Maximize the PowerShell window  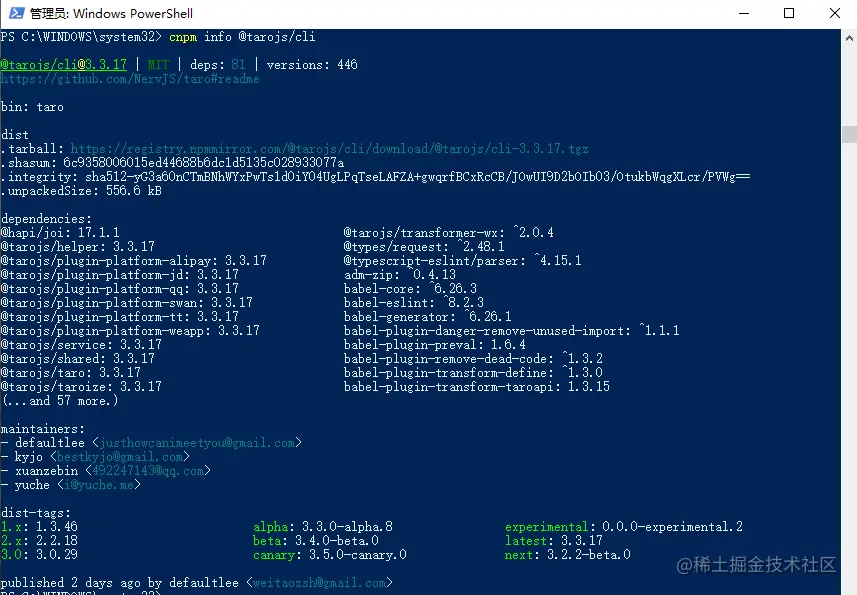(x=789, y=13)
